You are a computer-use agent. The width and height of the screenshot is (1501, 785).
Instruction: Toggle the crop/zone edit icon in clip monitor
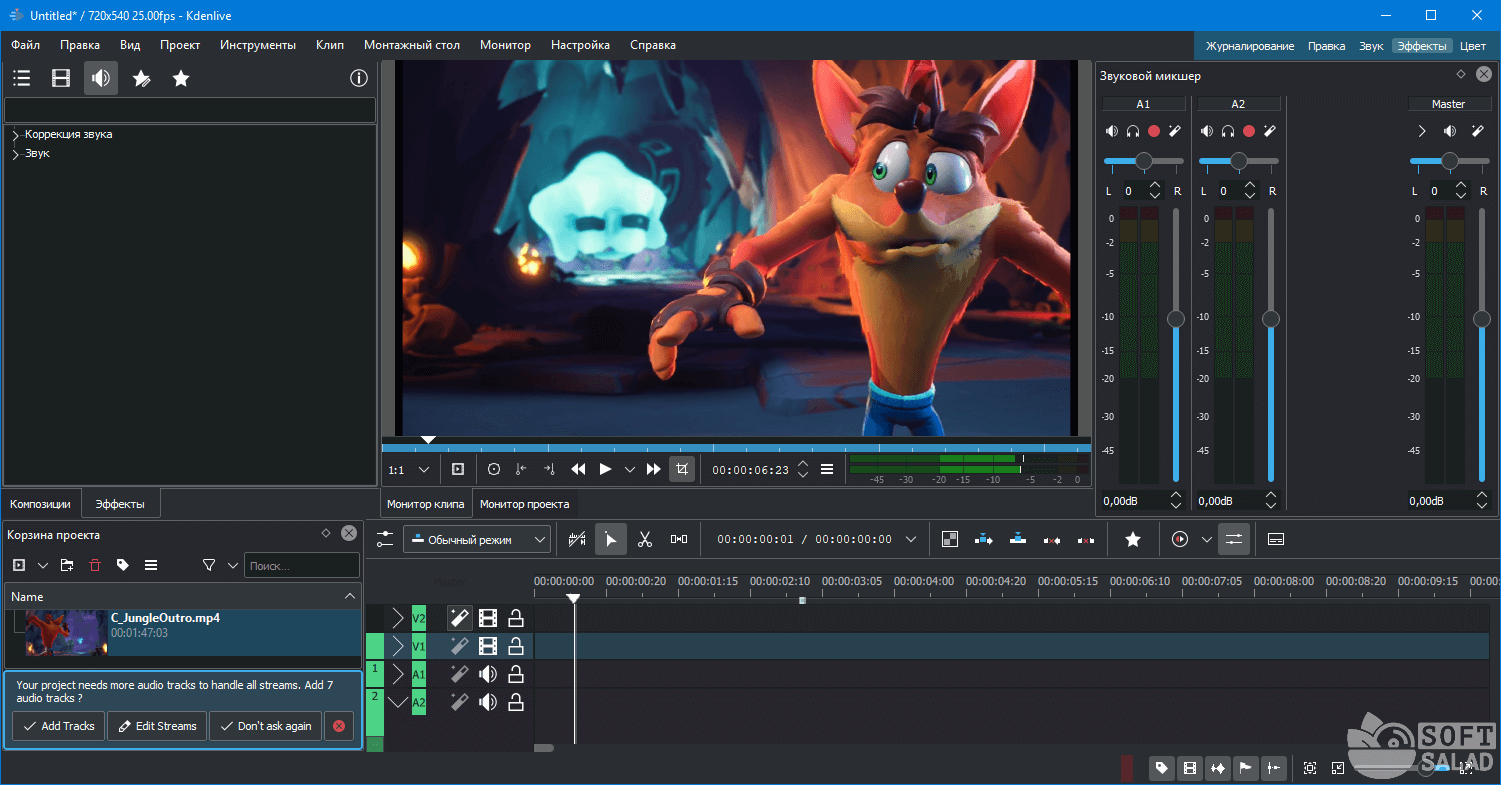[682, 469]
